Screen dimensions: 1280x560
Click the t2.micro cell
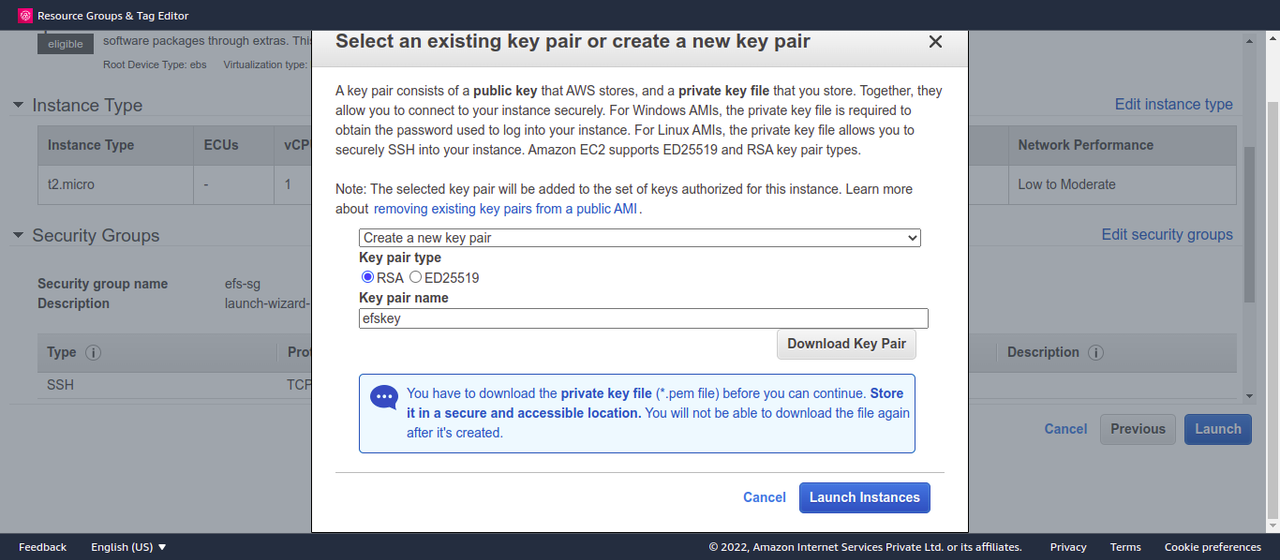pyautogui.click(x=115, y=185)
